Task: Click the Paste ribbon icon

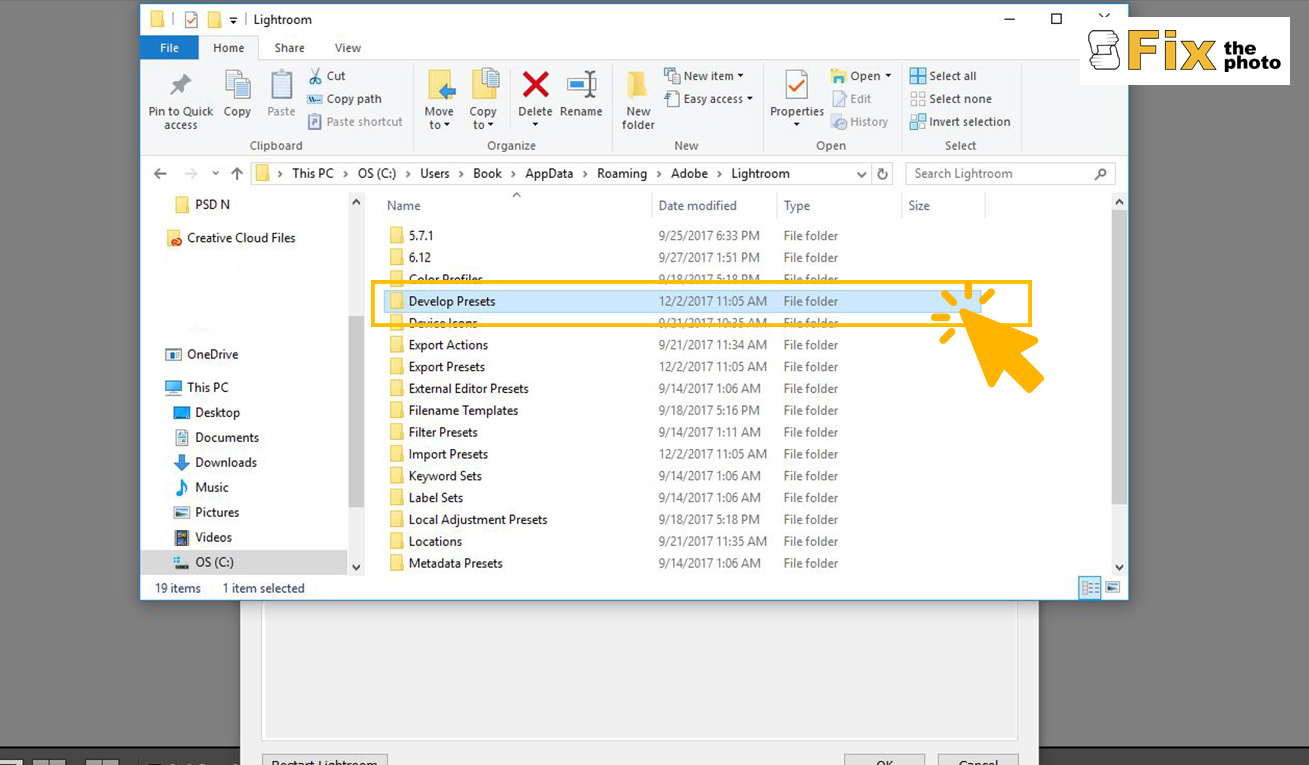Action: point(281,85)
